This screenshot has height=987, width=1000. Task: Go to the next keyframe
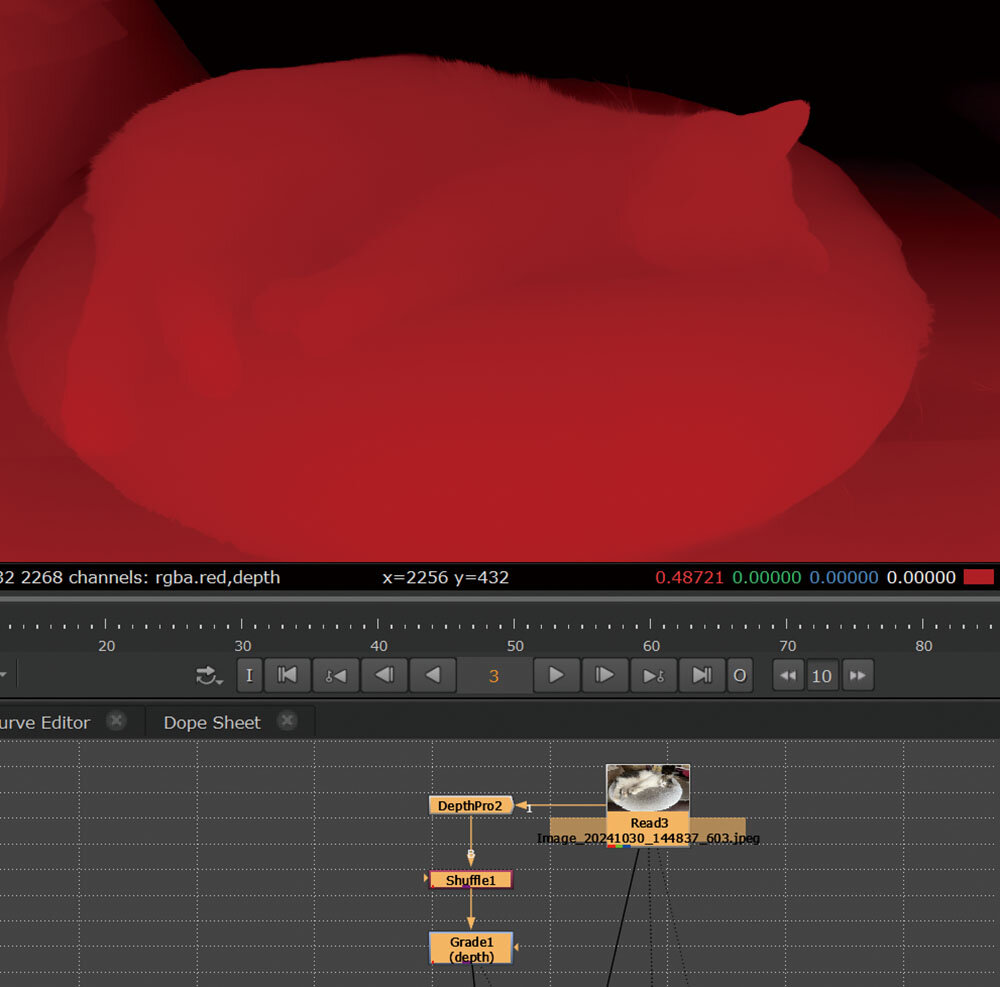653,676
